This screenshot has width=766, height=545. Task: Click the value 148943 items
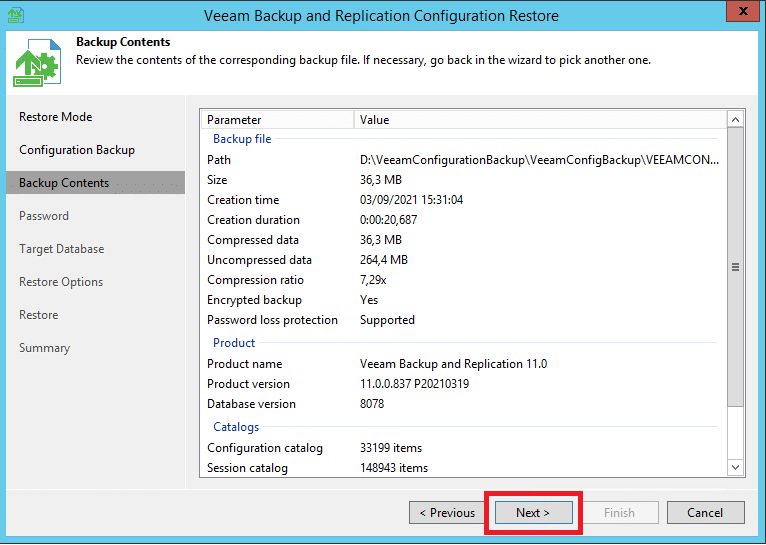tap(394, 468)
